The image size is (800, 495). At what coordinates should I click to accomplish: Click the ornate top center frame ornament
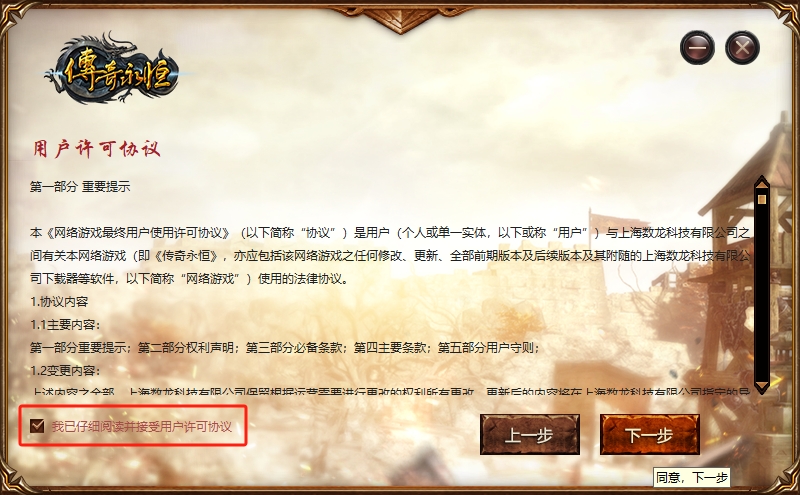click(x=401, y=18)
